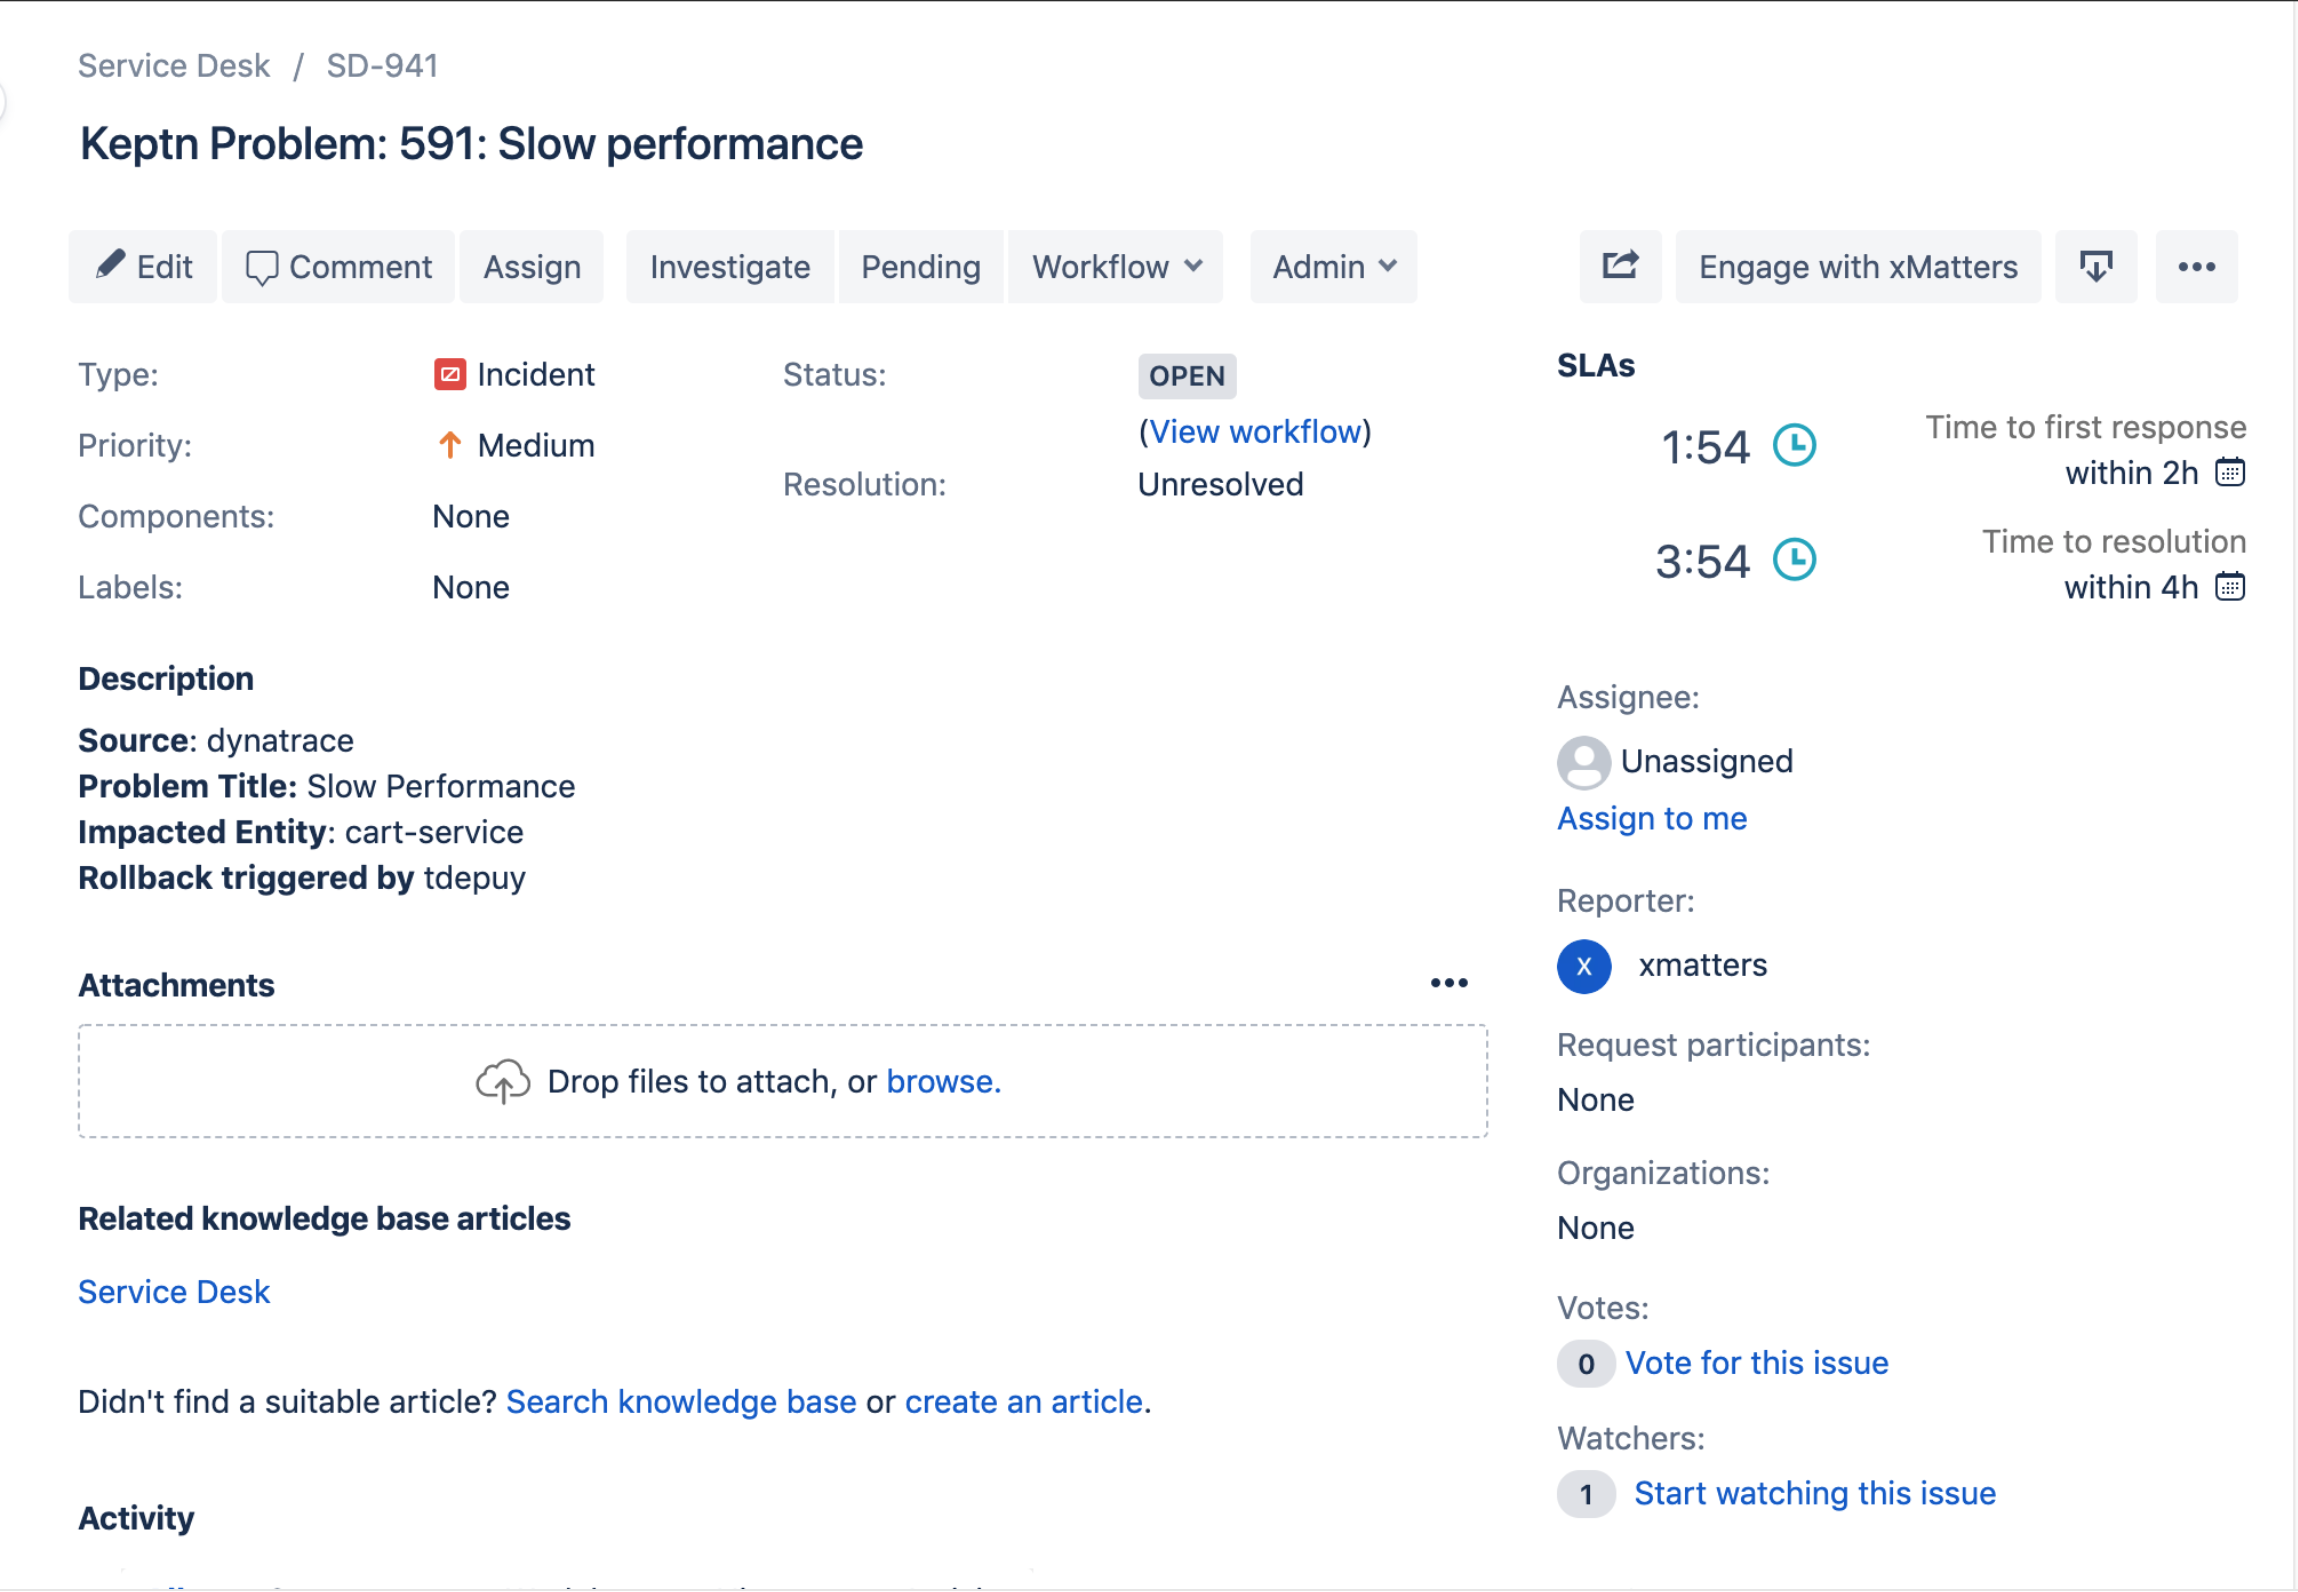
Task: Click the calendar icon beside within 4h
Action: pos(2229,587)
